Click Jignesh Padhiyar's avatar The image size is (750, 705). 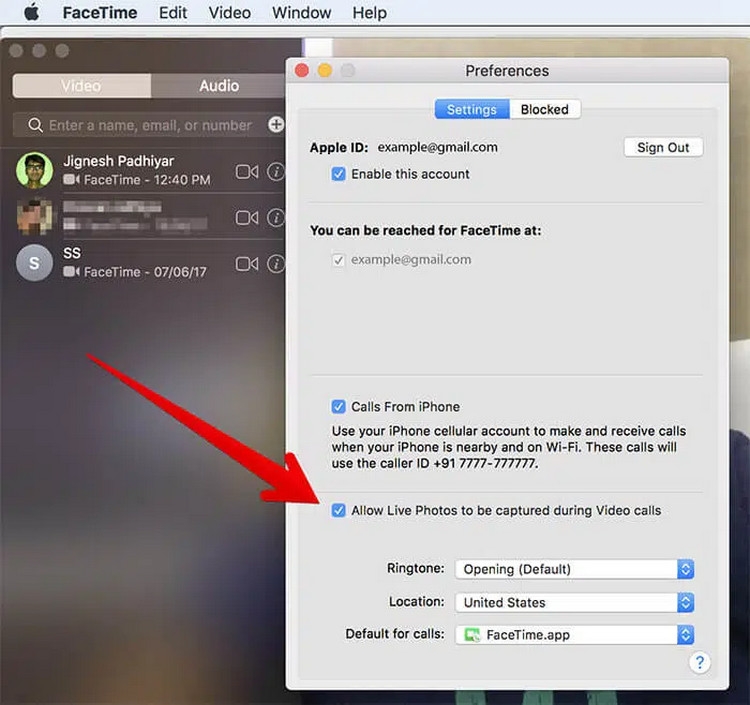pos(34,170)
